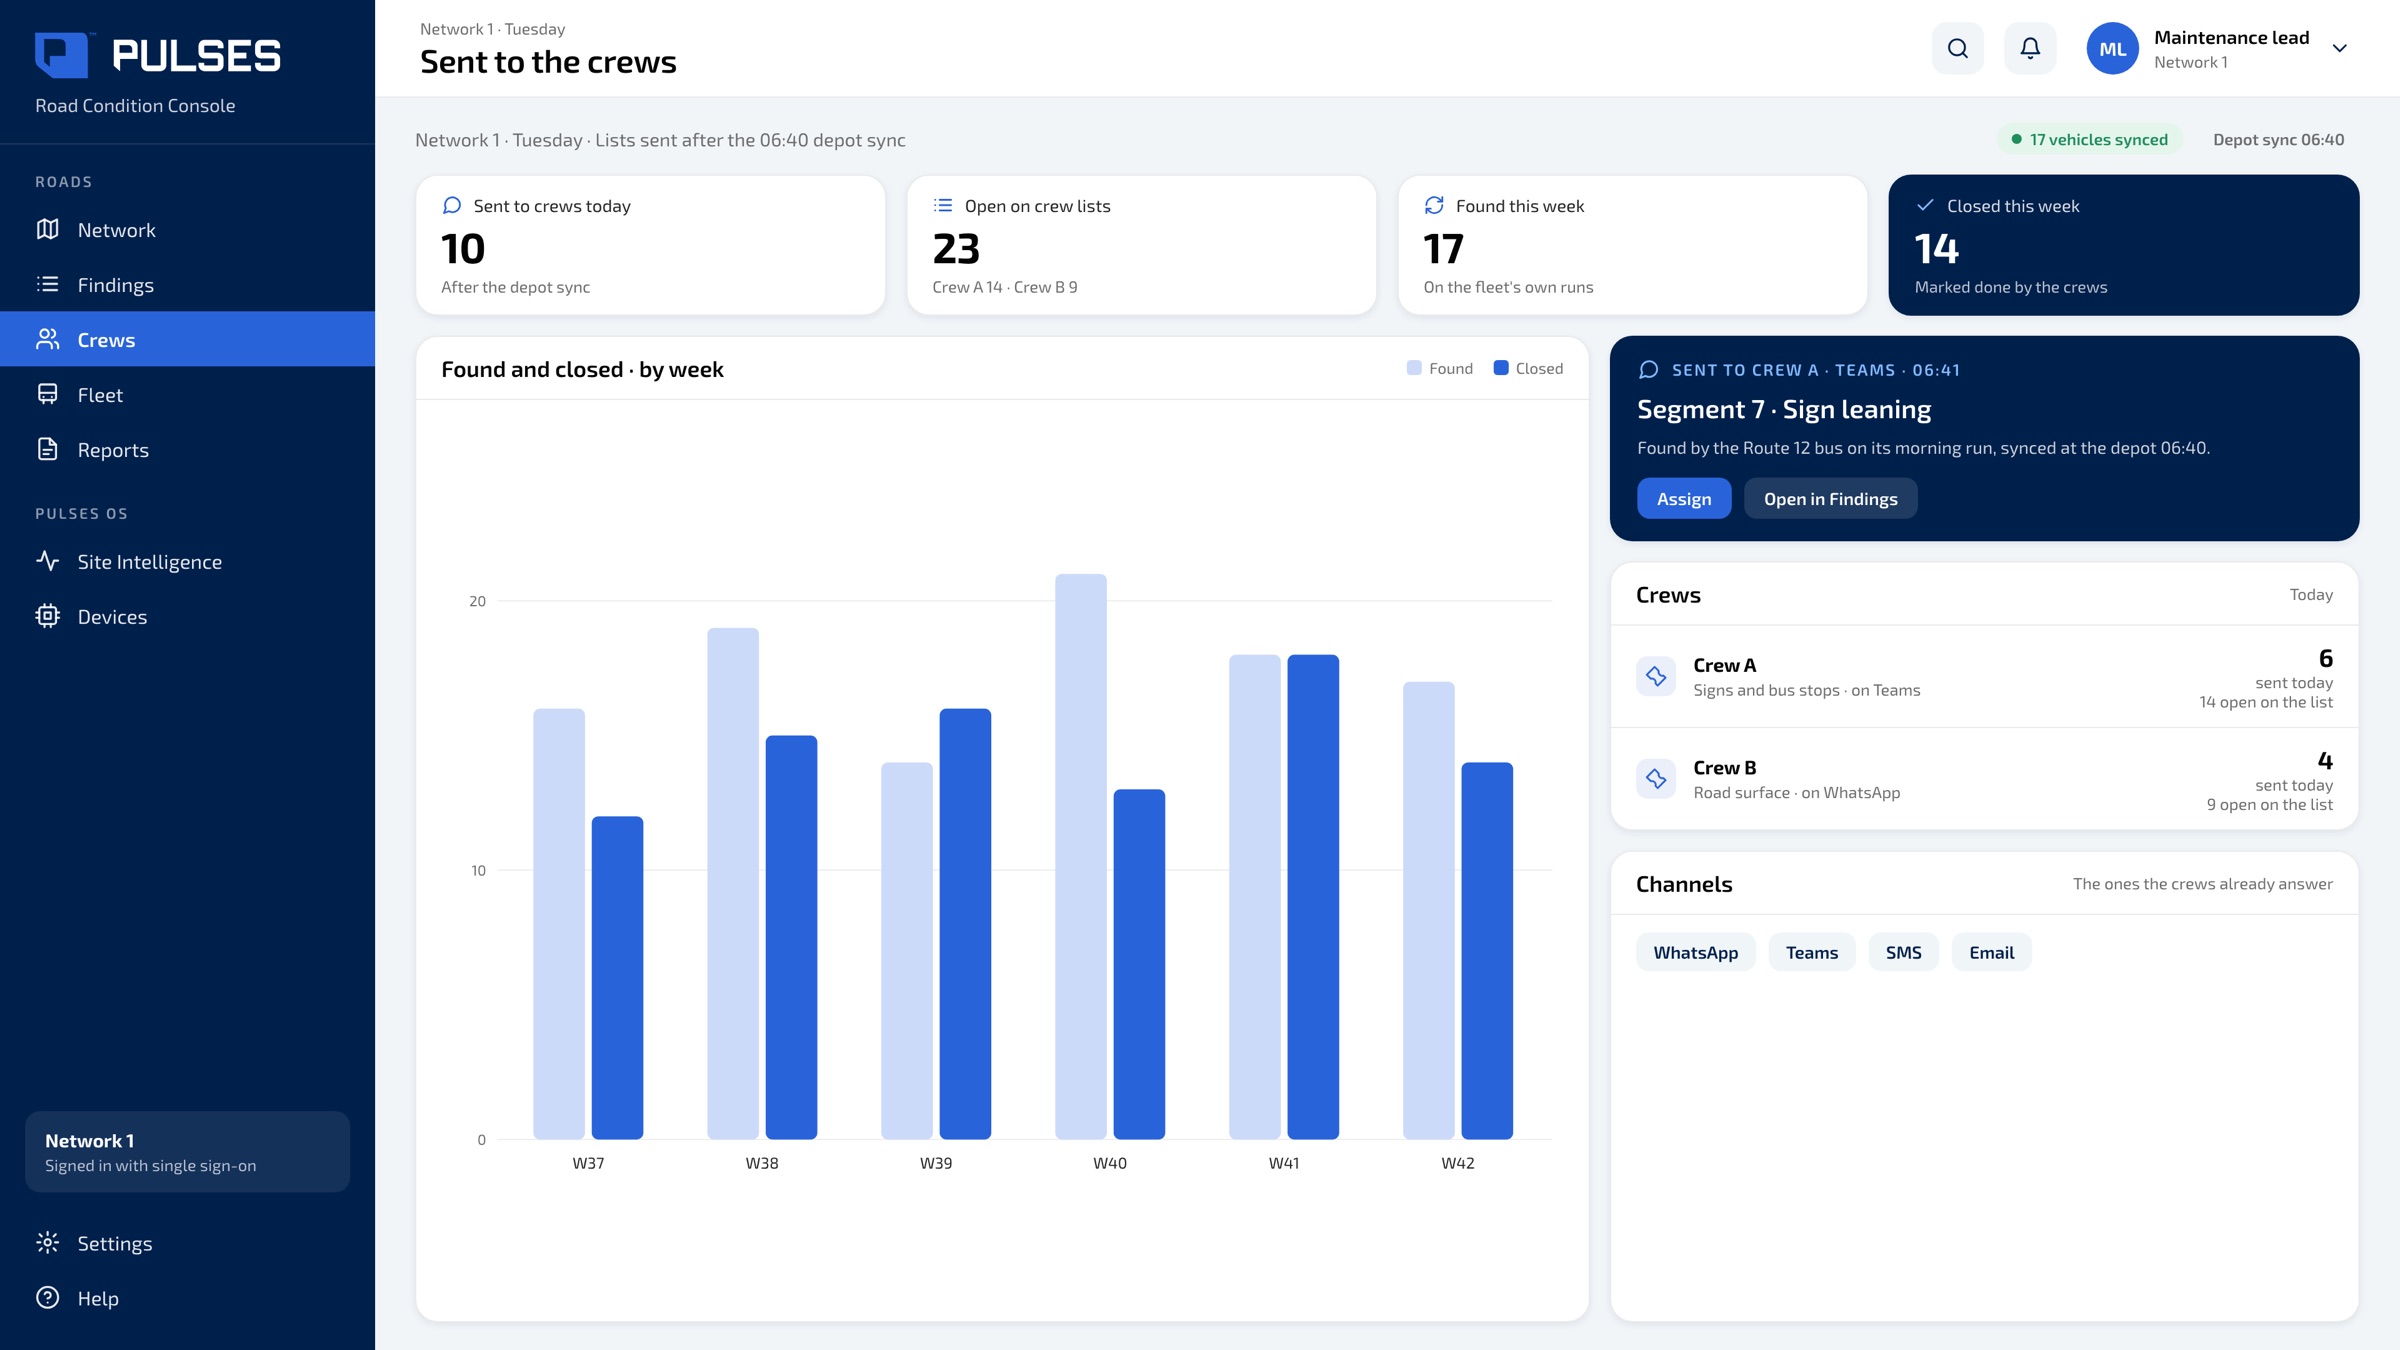The height and width of the screenshot is (1350, 2400).
Task: Open the notifications bell
Action: (2030, 48)
